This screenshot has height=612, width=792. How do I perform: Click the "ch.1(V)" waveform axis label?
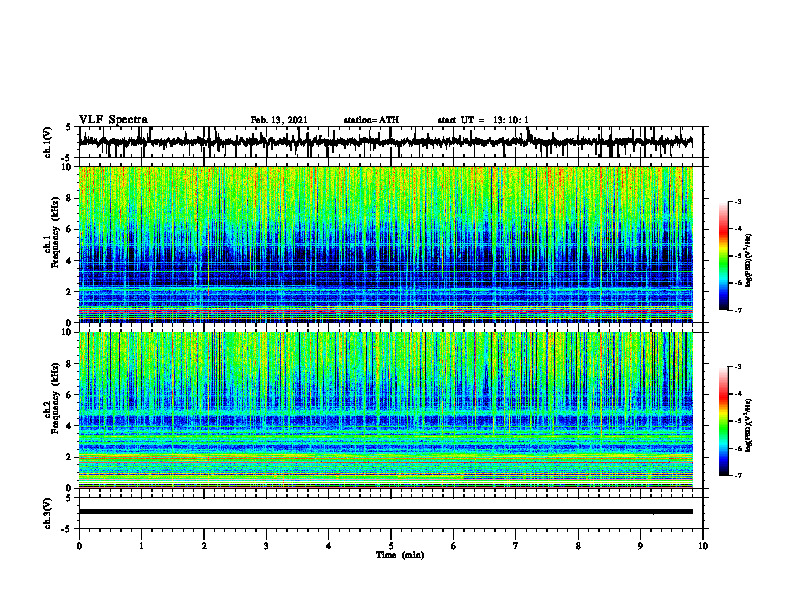pyautogui.click(x=48, y=142)
